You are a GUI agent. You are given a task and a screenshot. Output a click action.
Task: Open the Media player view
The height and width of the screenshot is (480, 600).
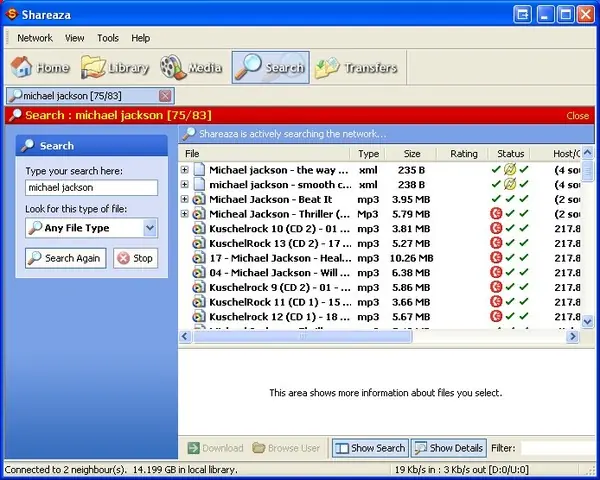tap(191, 67)
